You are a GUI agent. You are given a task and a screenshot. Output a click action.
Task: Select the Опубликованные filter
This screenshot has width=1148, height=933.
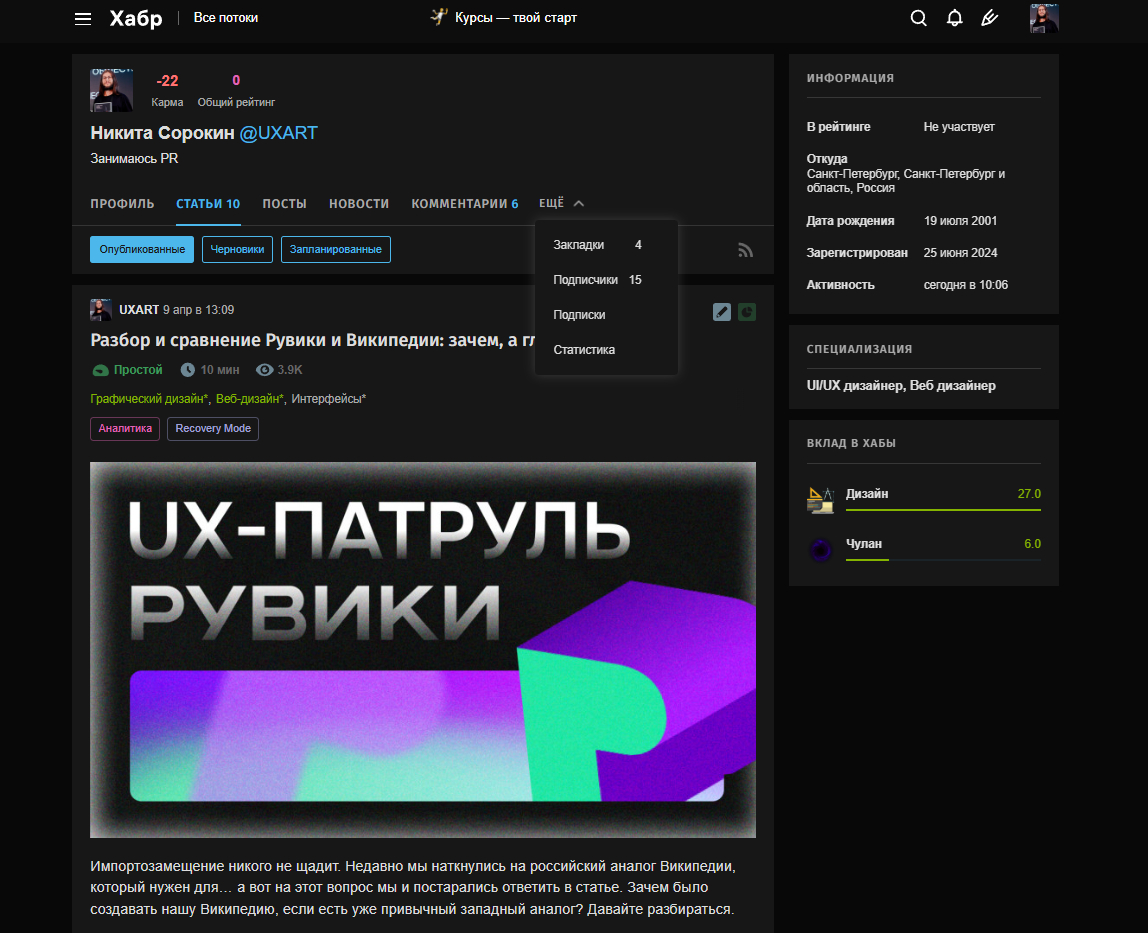142,249
